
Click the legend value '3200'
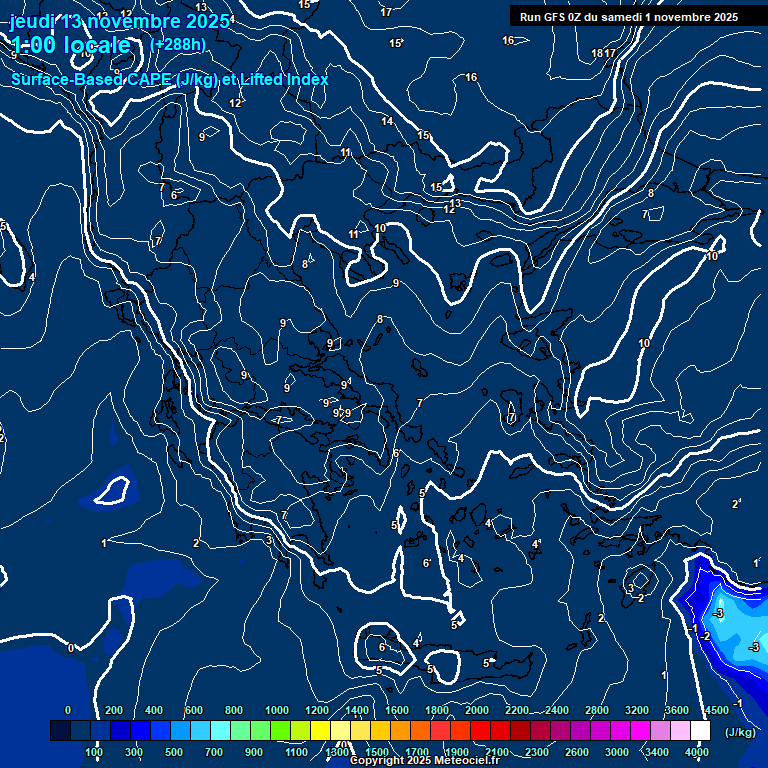coord(637,710)
